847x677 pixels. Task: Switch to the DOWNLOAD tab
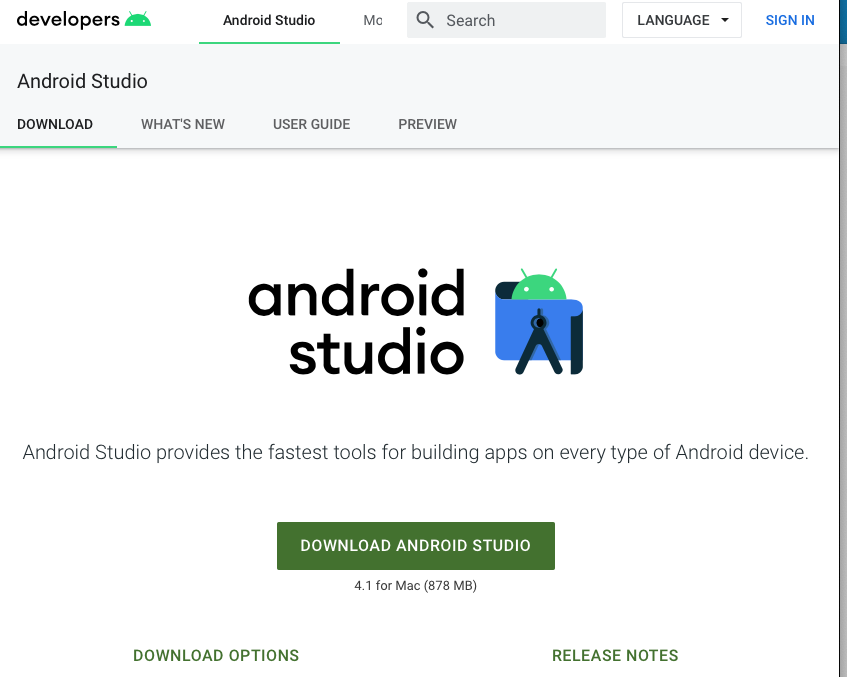pyautogui.click(x=55, y=124)
